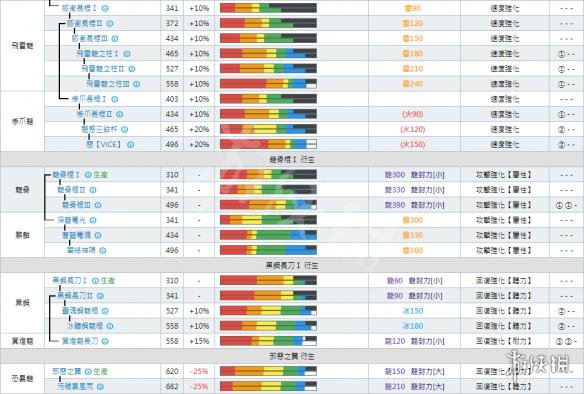Open info icon beside 飛雷龍之柱Ⅱ
The width and height of the screenshot is (584, 394).
(132, 69)
